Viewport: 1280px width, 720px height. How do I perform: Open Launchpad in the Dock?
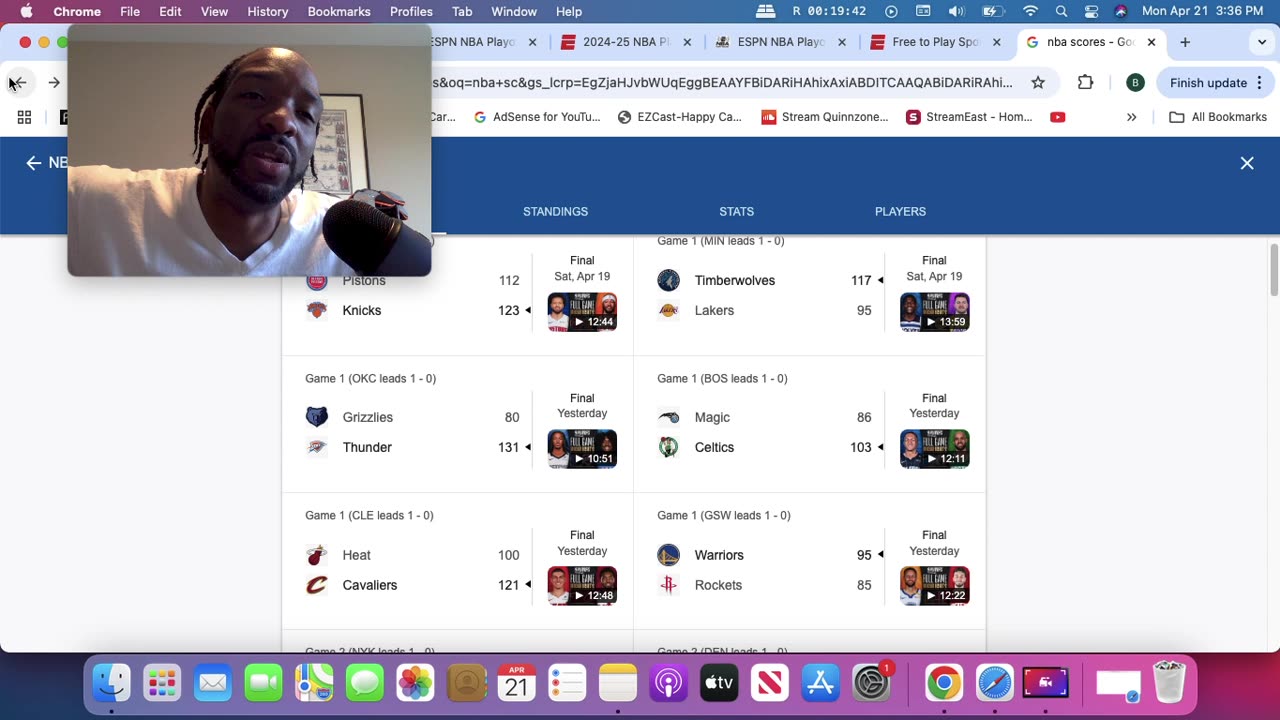click(162, 683)
